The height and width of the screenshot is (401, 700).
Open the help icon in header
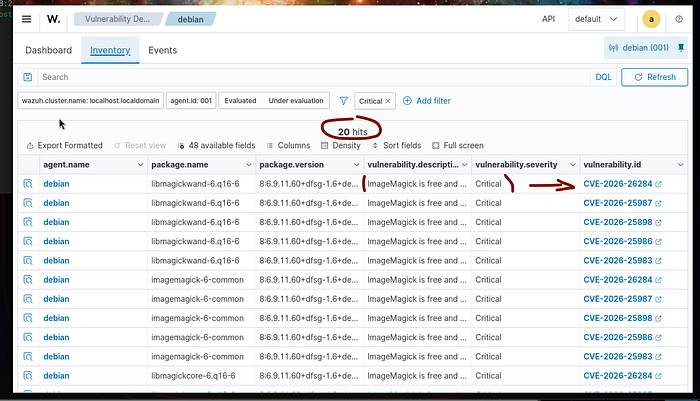(x=679, y=19)
